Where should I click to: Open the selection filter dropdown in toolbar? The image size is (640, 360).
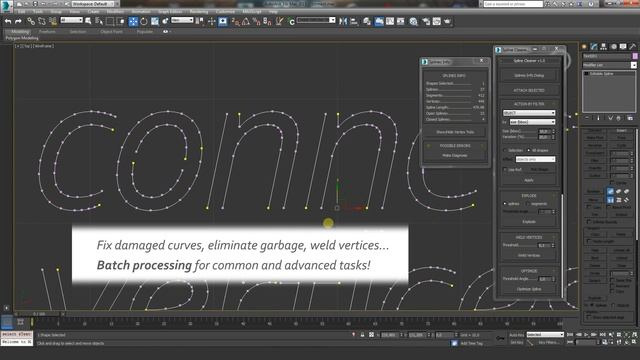pyautogui.click(x=71, y=20)
